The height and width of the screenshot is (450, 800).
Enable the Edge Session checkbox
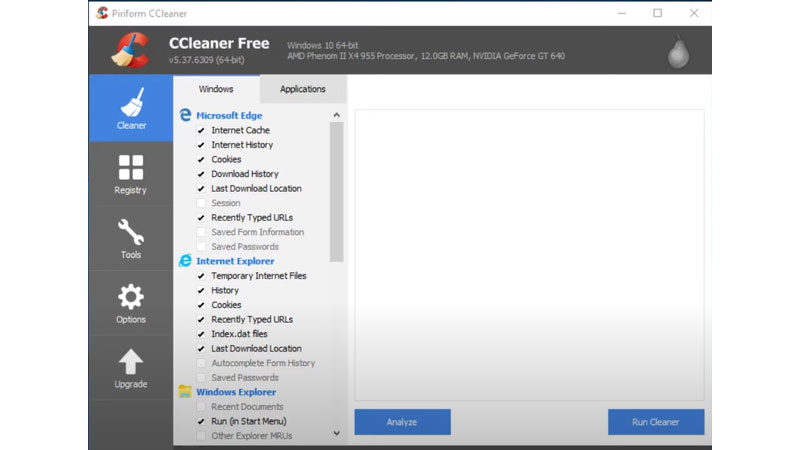pyautogui.click(x=201, y=203)
